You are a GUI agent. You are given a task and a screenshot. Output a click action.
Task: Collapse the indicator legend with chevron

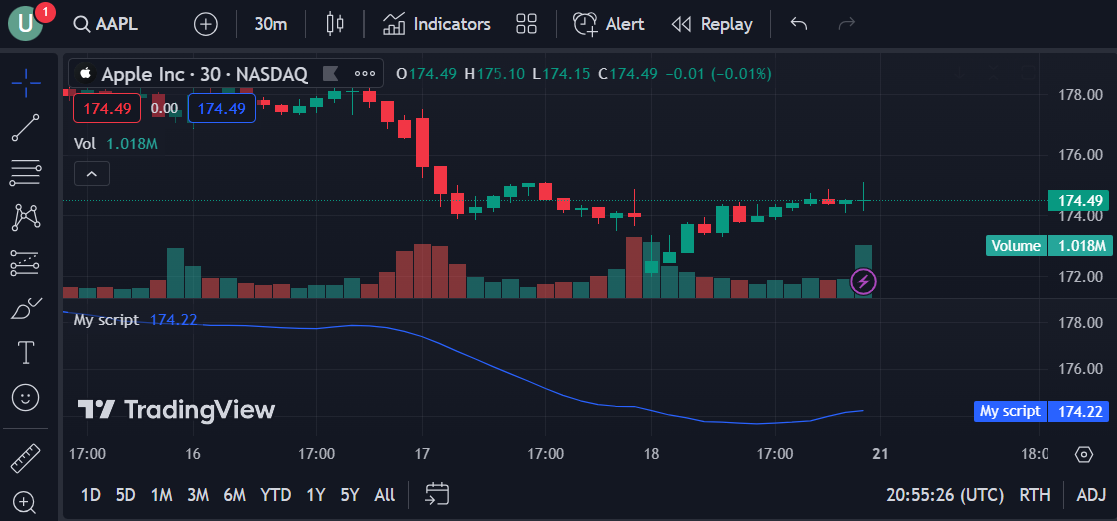[x=92, y=173]
